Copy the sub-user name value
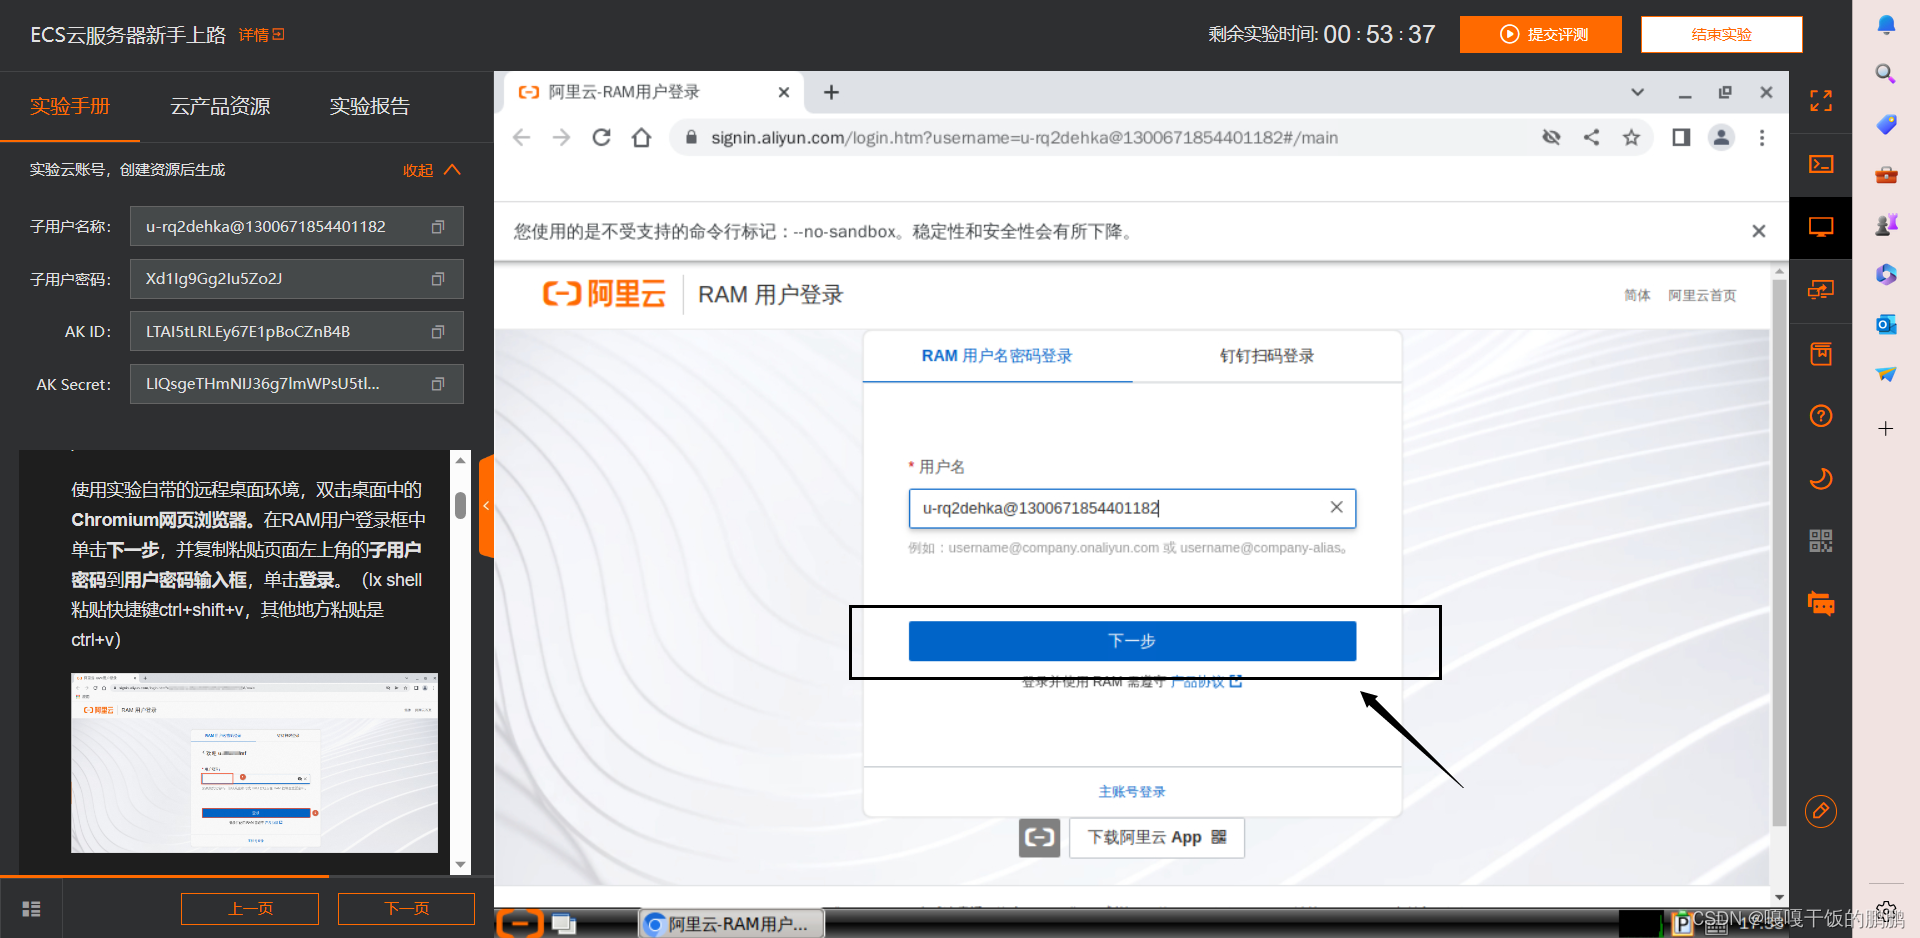The image size is (1920, 938). coord(437,227)
